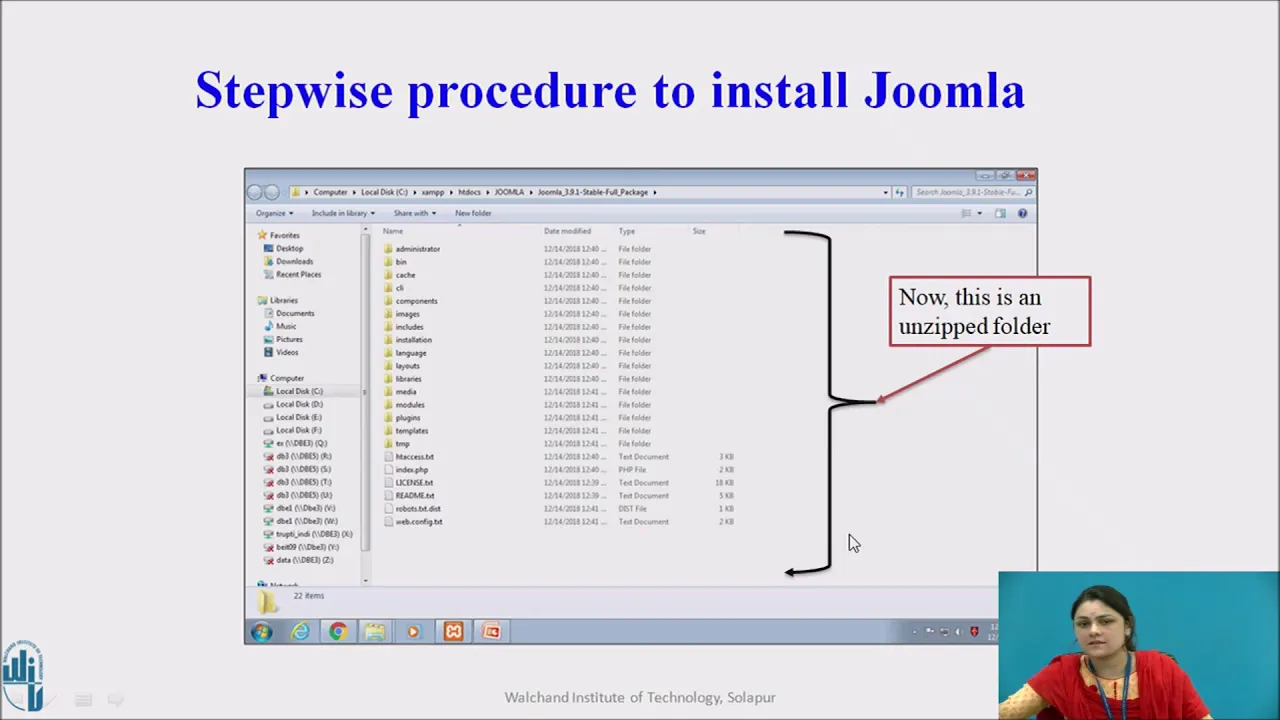Click the Help question mark icon

tap(1022, 213)
